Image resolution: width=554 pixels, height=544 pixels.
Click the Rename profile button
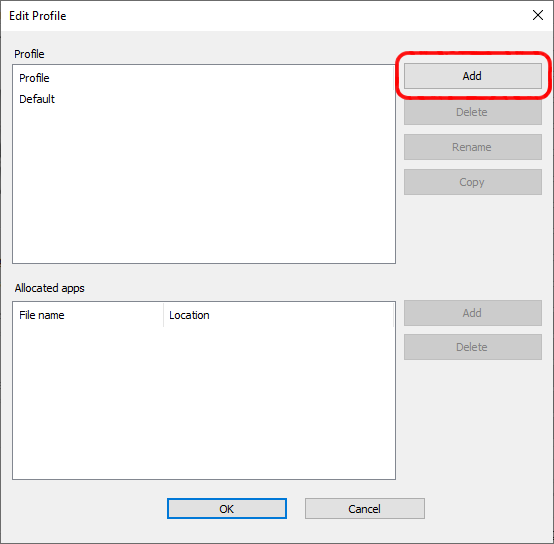472,147
